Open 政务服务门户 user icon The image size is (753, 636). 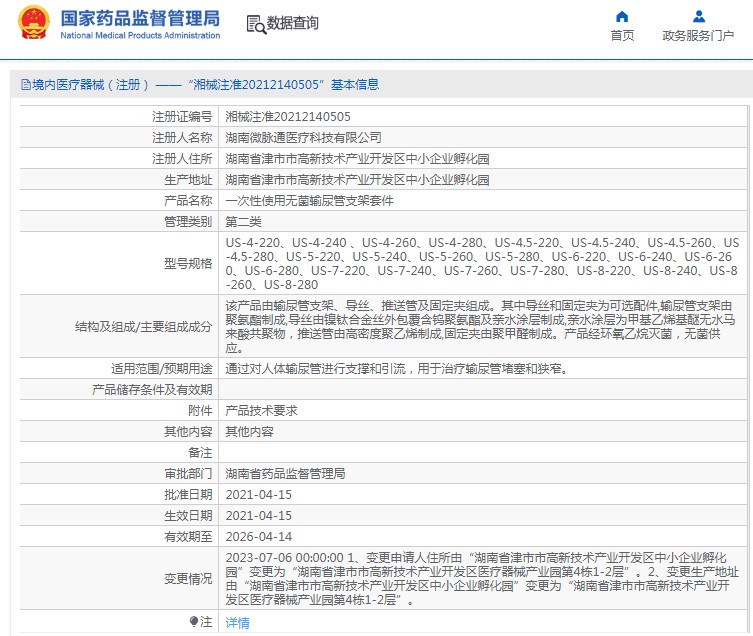(x=699, y=17)
